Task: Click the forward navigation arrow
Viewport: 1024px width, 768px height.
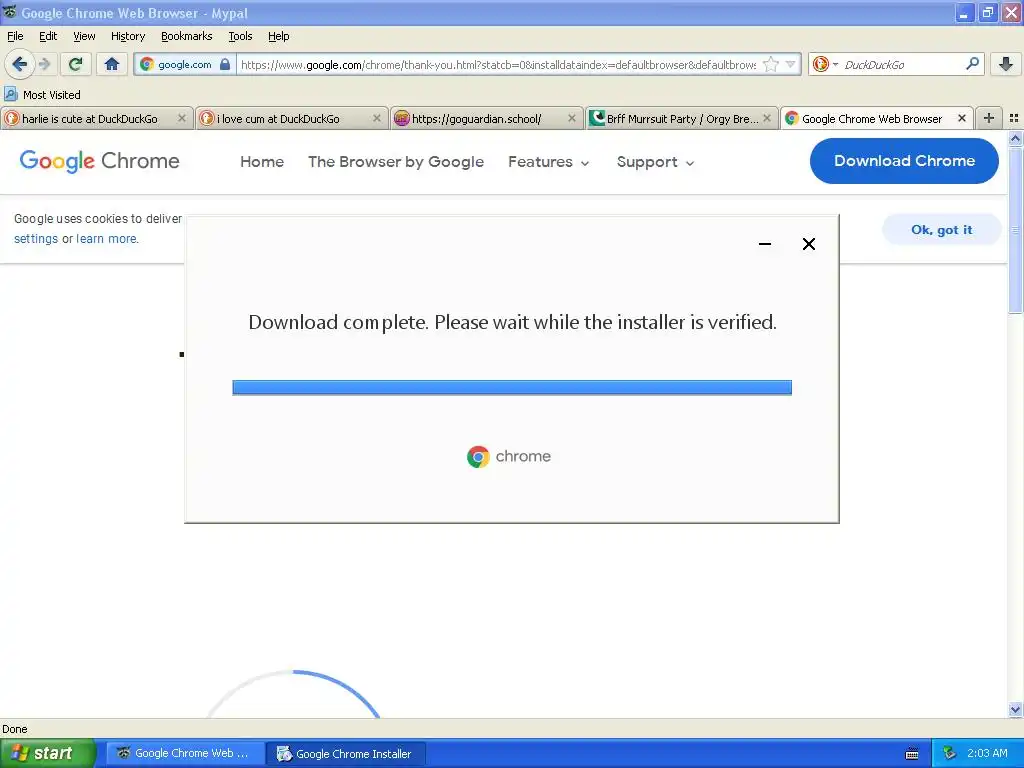Action: (44, 64)
